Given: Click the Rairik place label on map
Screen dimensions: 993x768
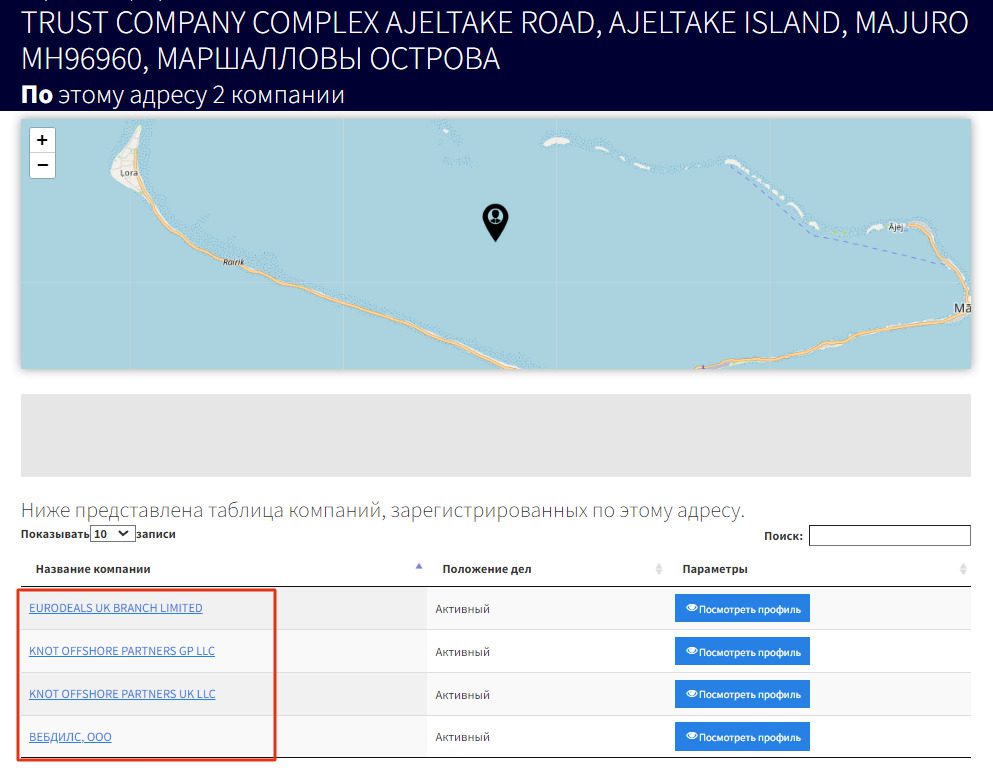Looking at the screenshot, I should (x=233, y=262).
